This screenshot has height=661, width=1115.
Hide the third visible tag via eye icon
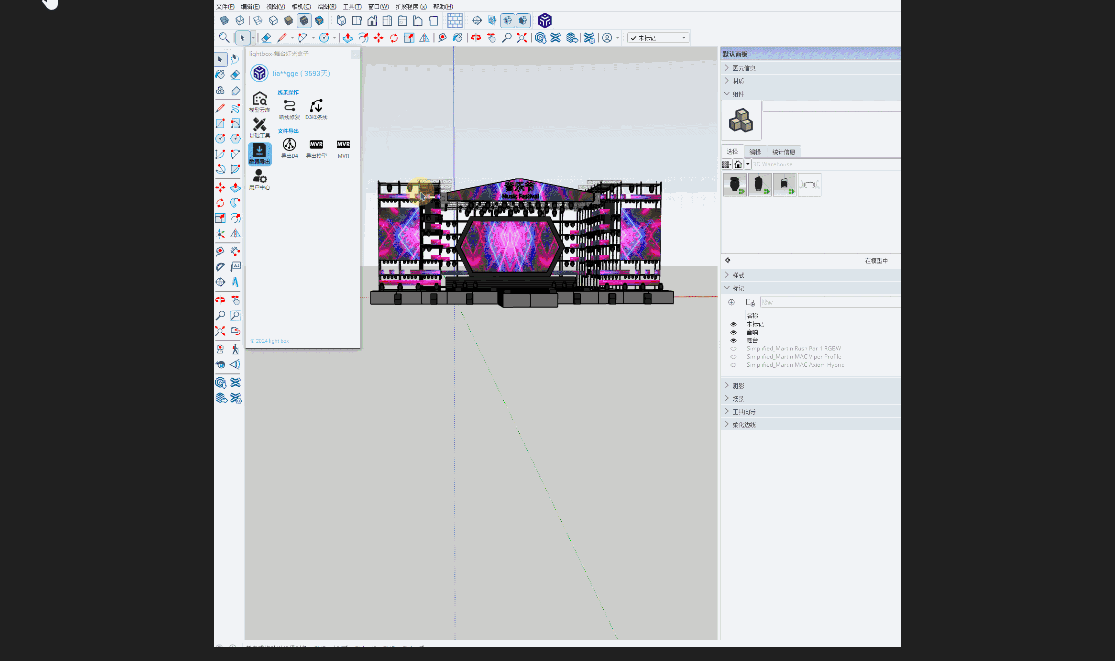(733, 340)
